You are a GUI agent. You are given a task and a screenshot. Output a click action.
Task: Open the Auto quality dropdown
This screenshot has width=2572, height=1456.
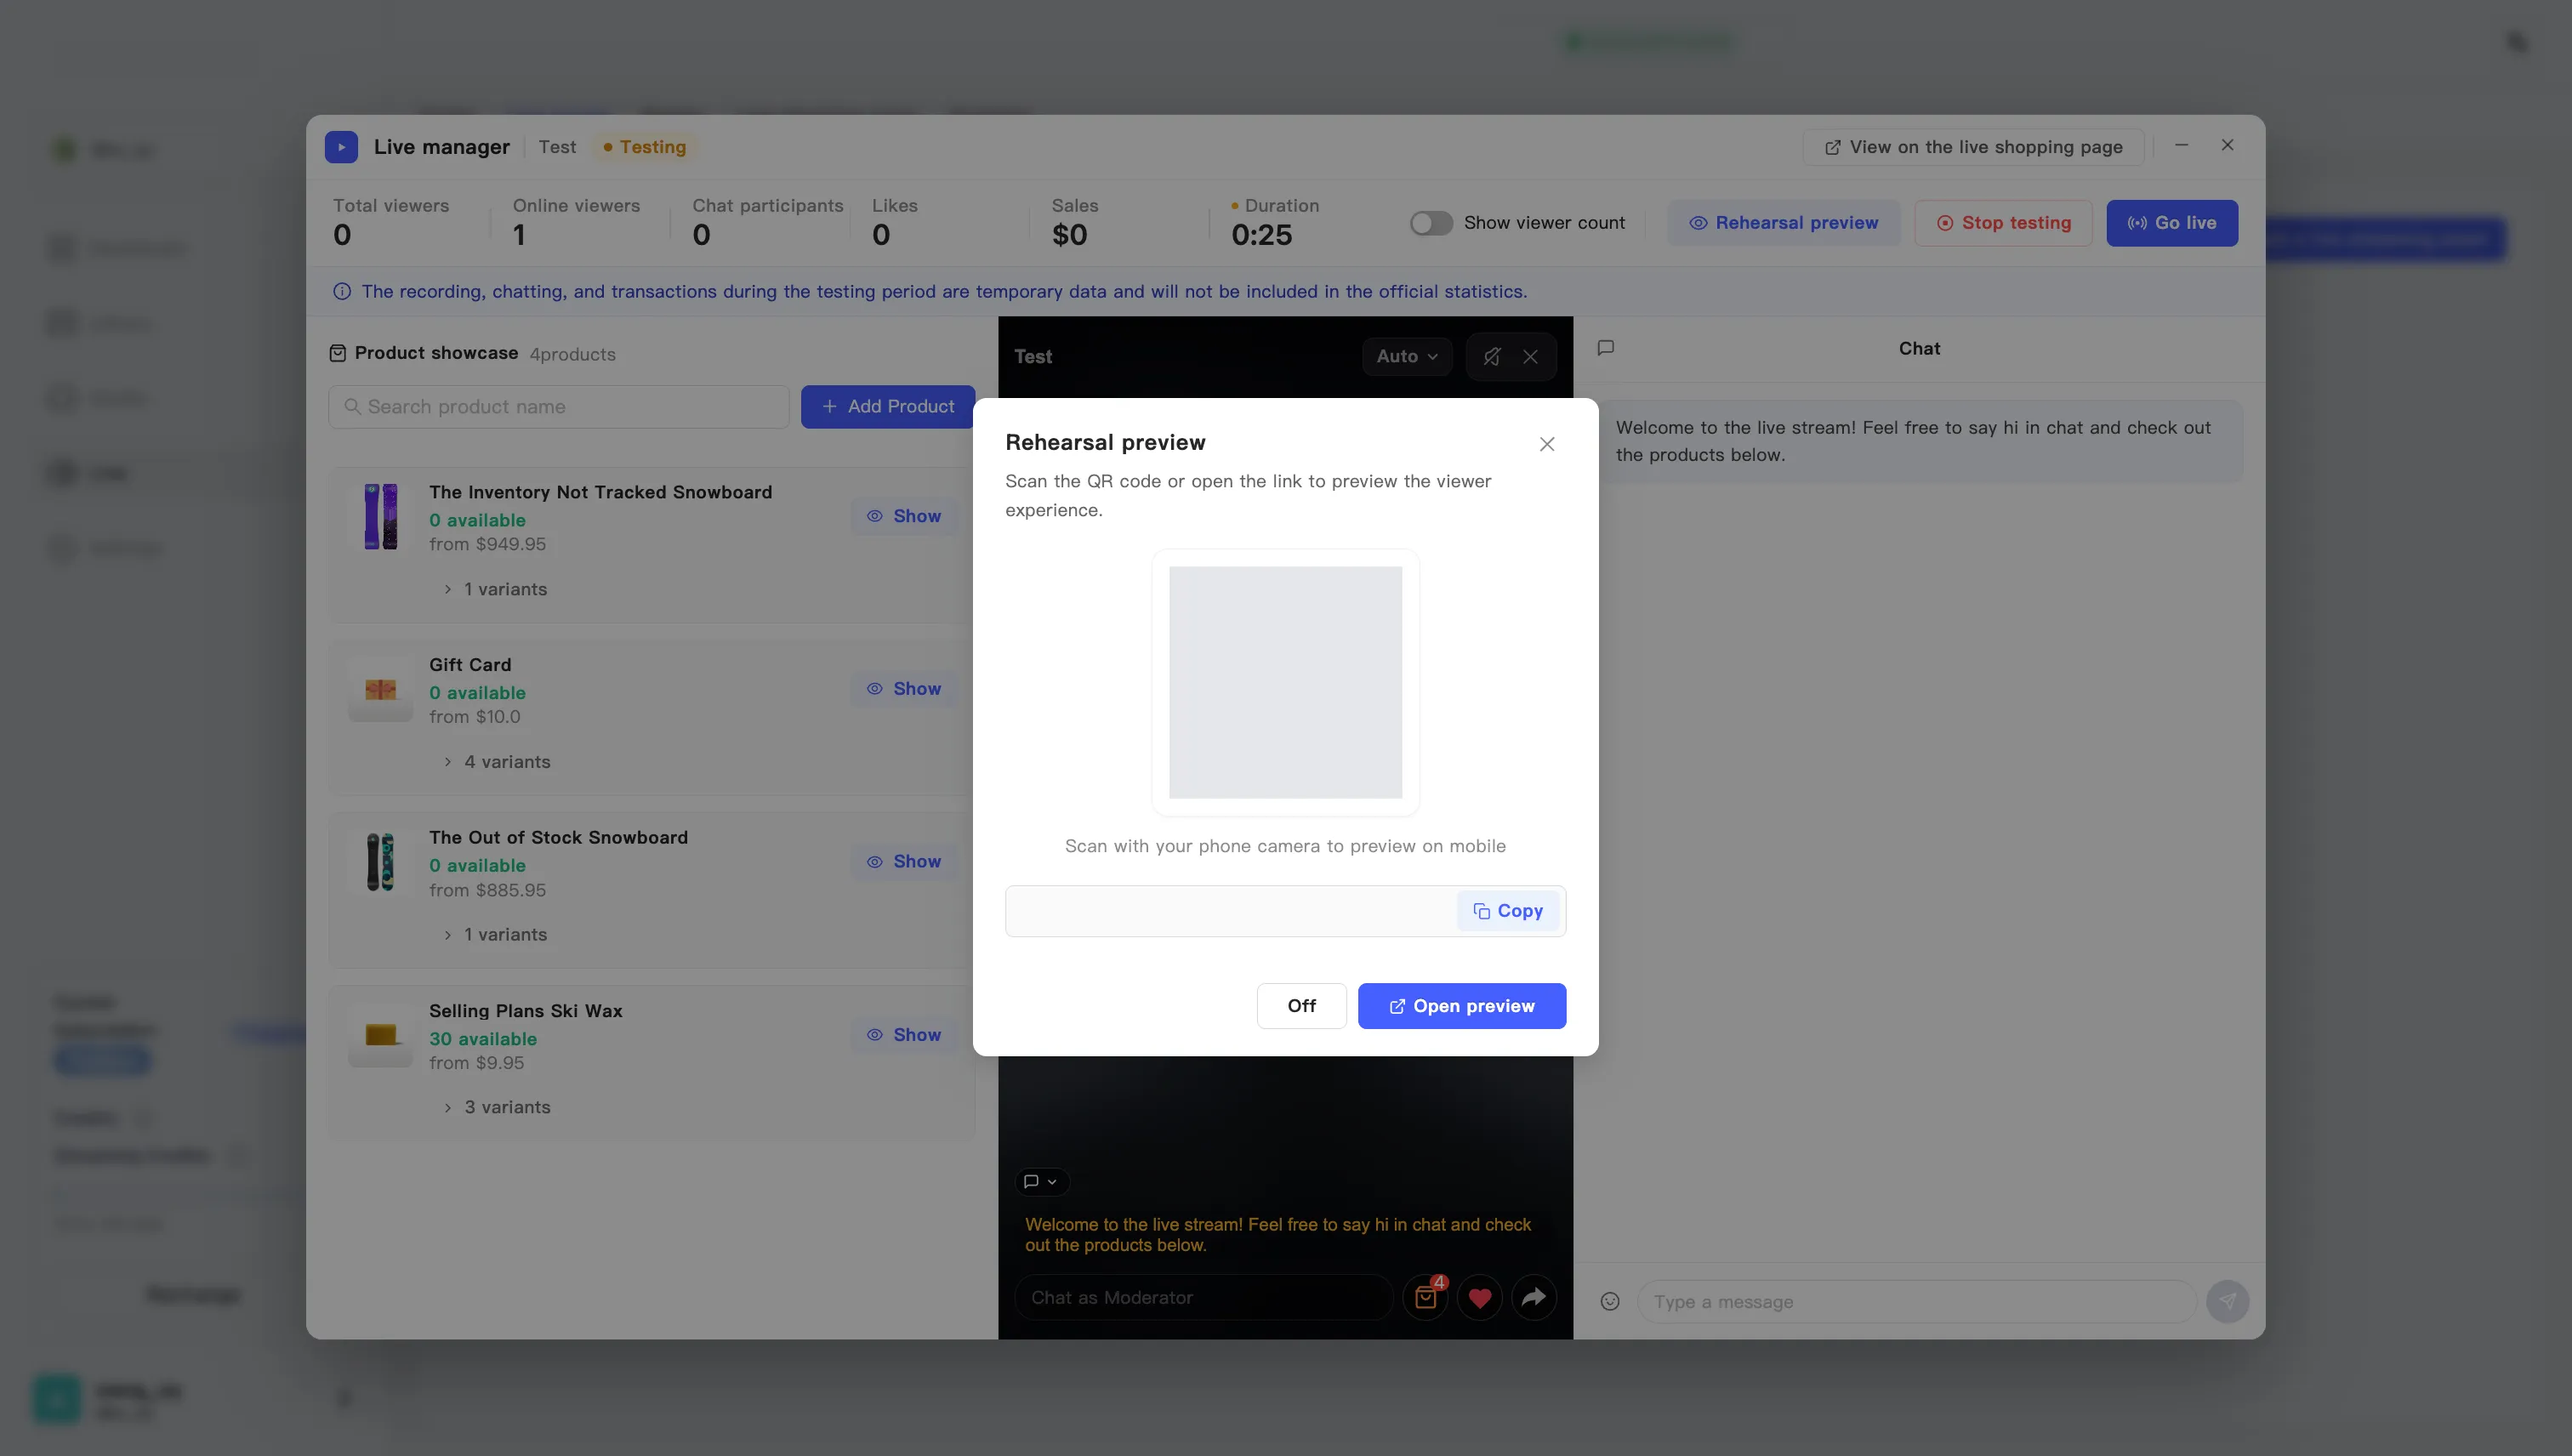tap(1406, 357)
